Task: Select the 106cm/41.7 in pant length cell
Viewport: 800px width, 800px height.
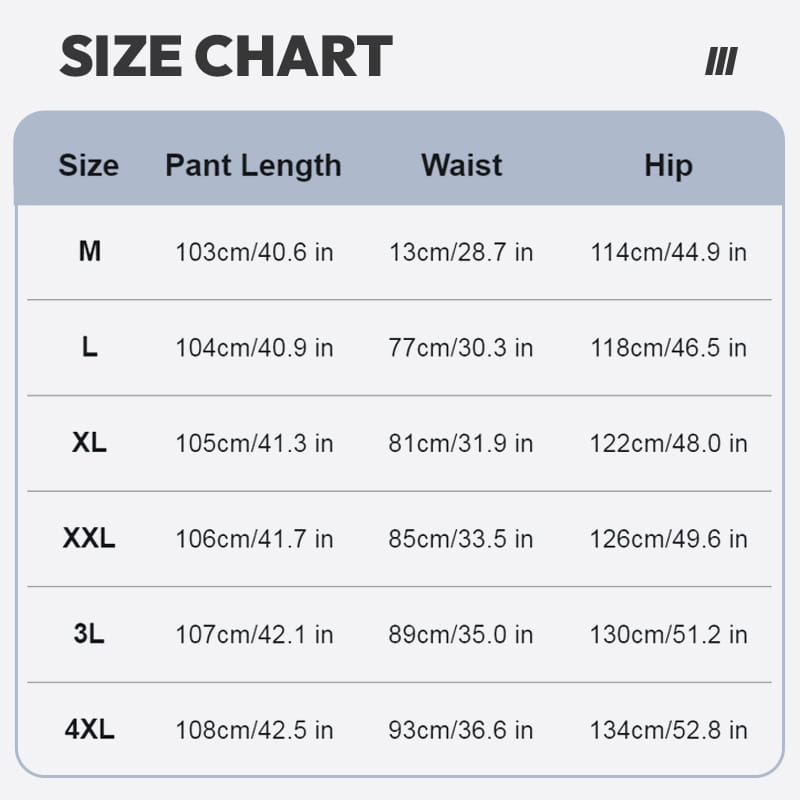Action: (x=254, y=539)
